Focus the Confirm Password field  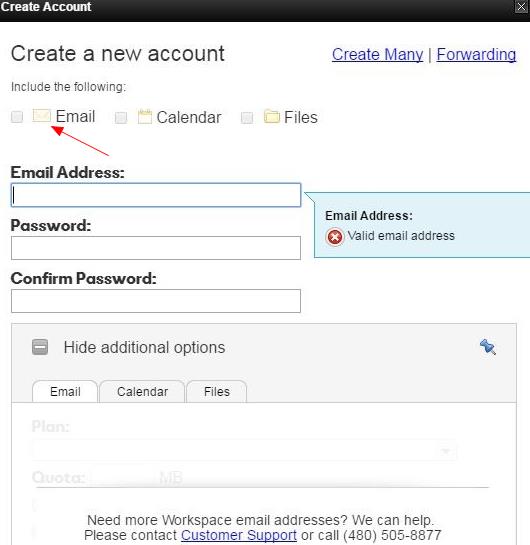[x=156, y=301]
